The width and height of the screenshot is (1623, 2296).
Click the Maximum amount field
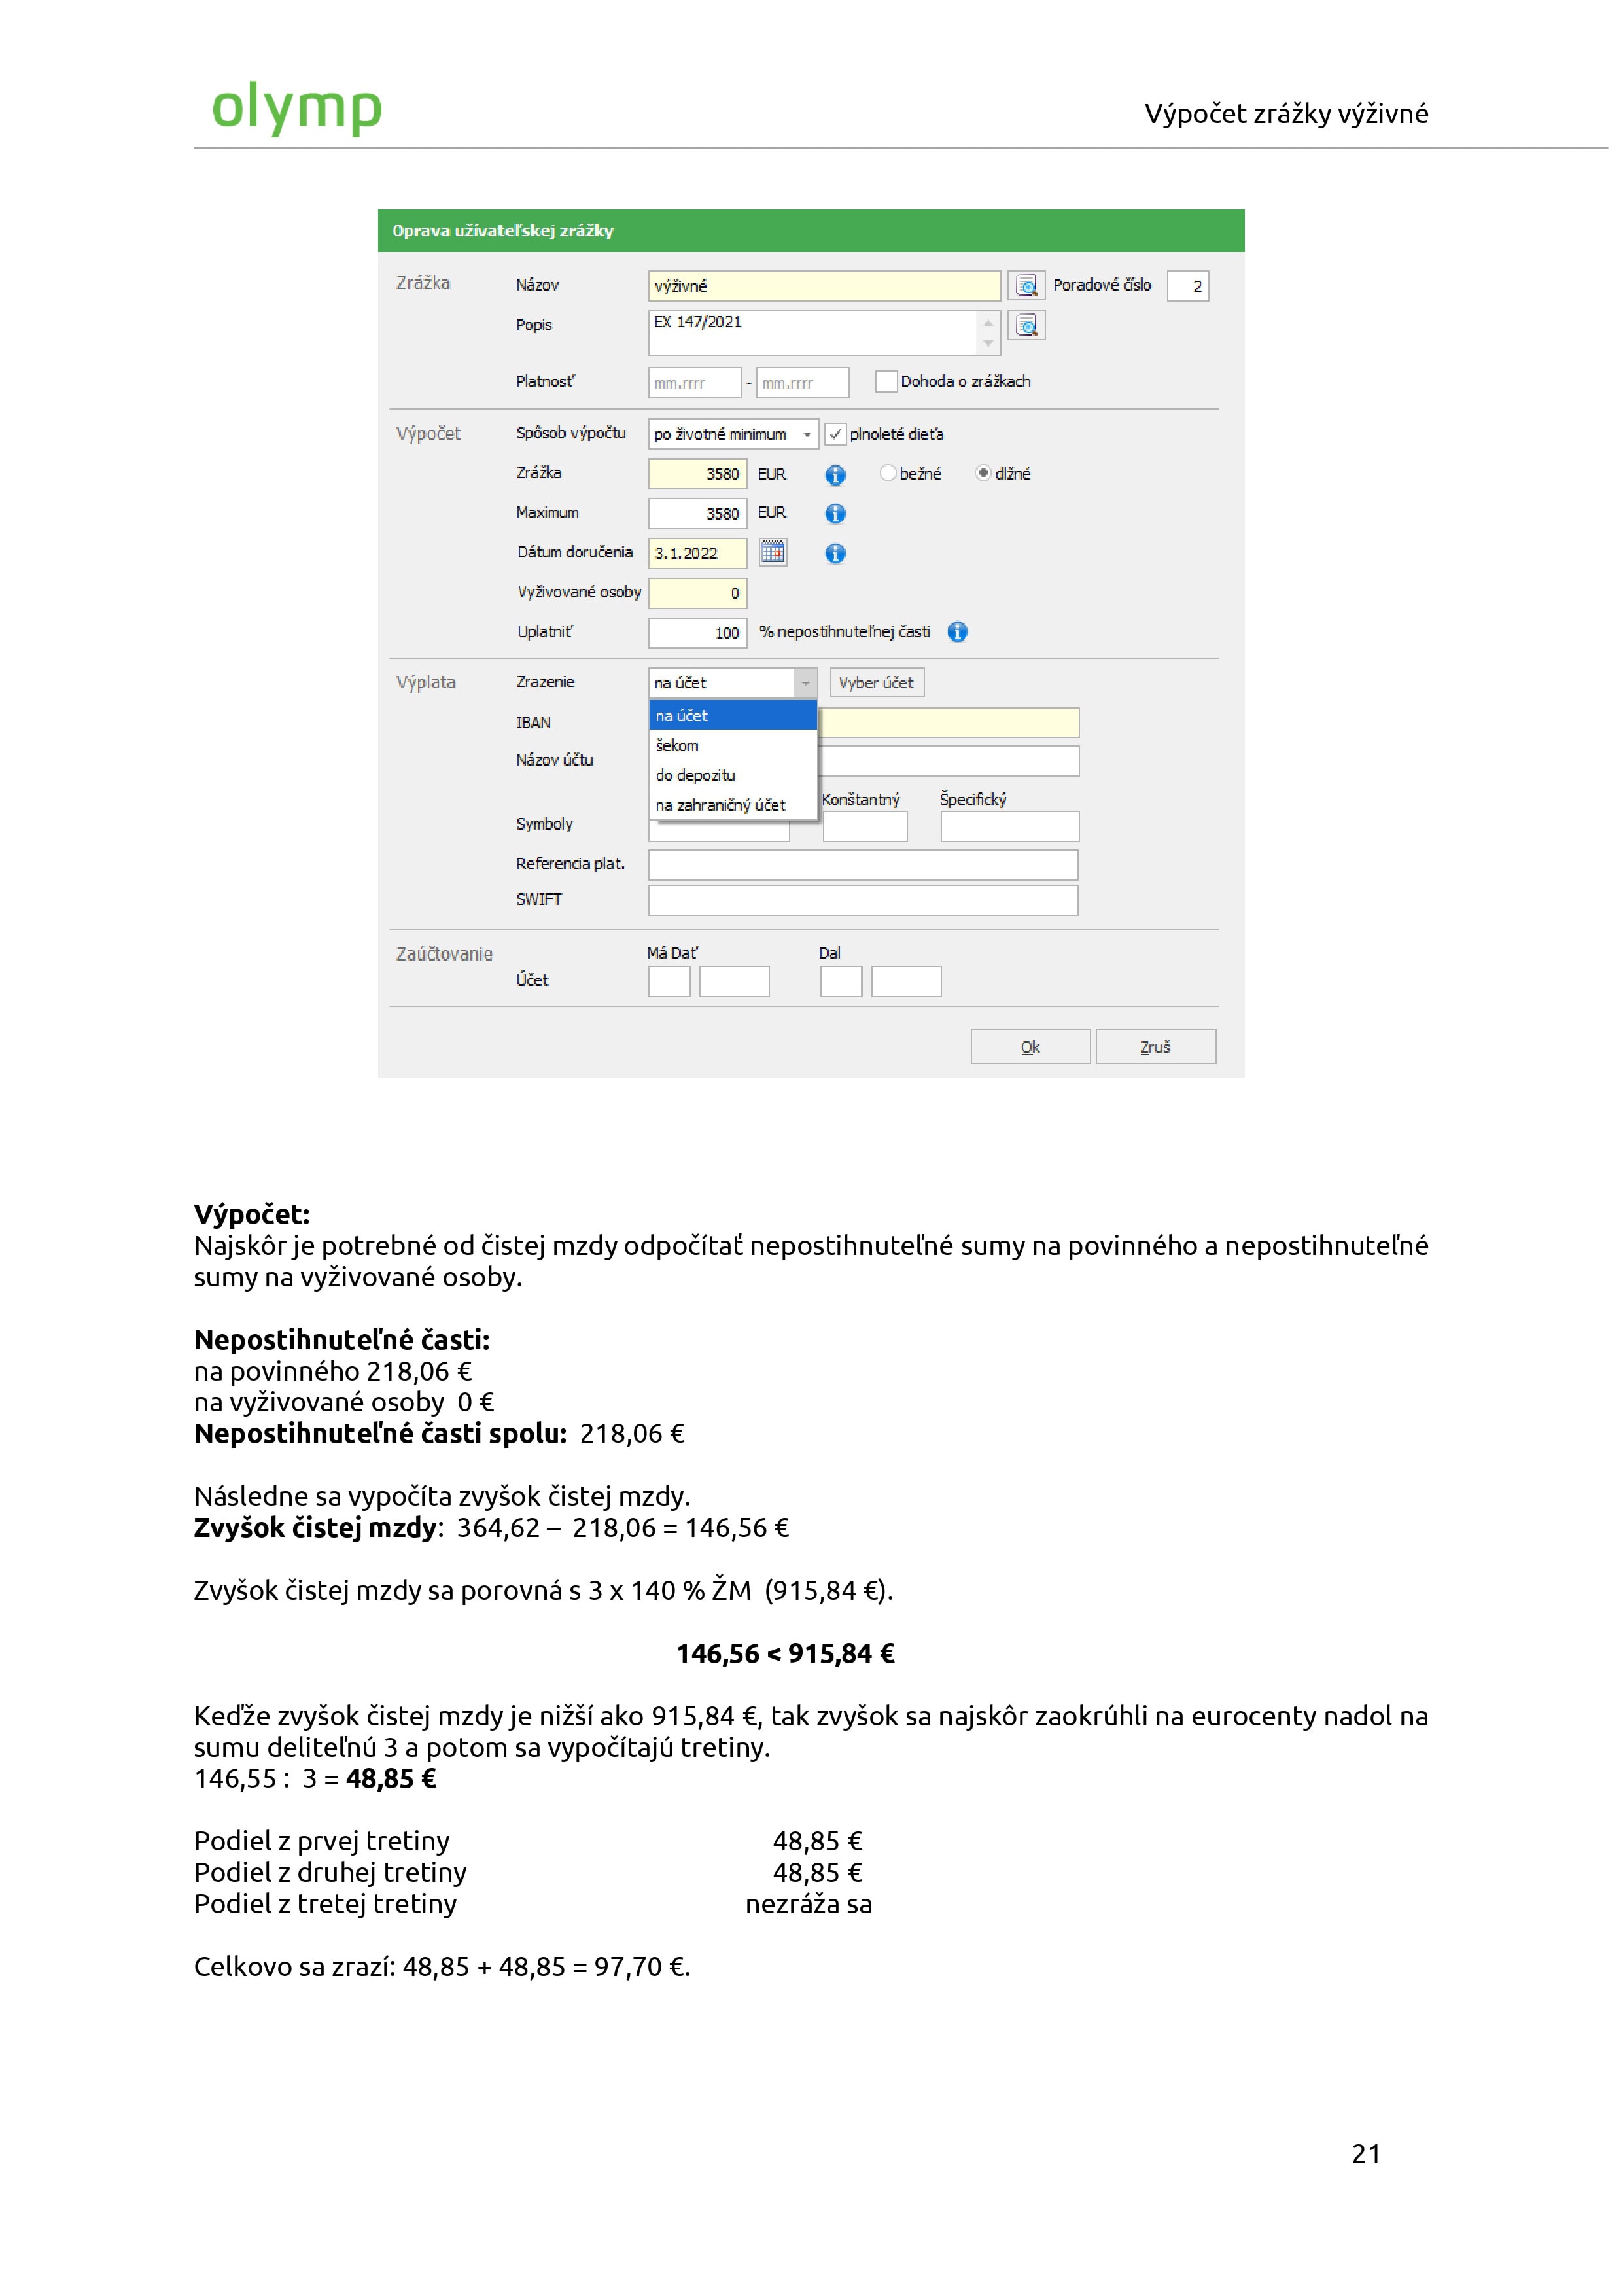[x=697, y=514]
